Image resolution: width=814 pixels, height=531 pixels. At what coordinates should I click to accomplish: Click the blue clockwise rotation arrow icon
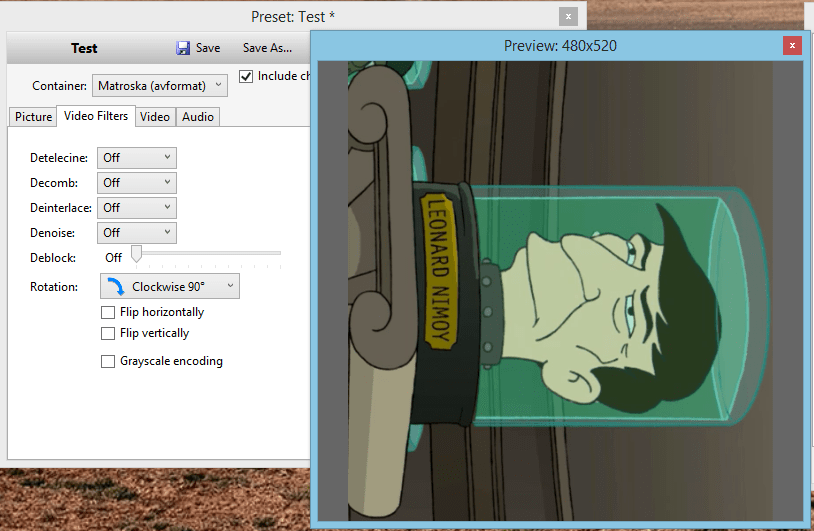point(116,287)
